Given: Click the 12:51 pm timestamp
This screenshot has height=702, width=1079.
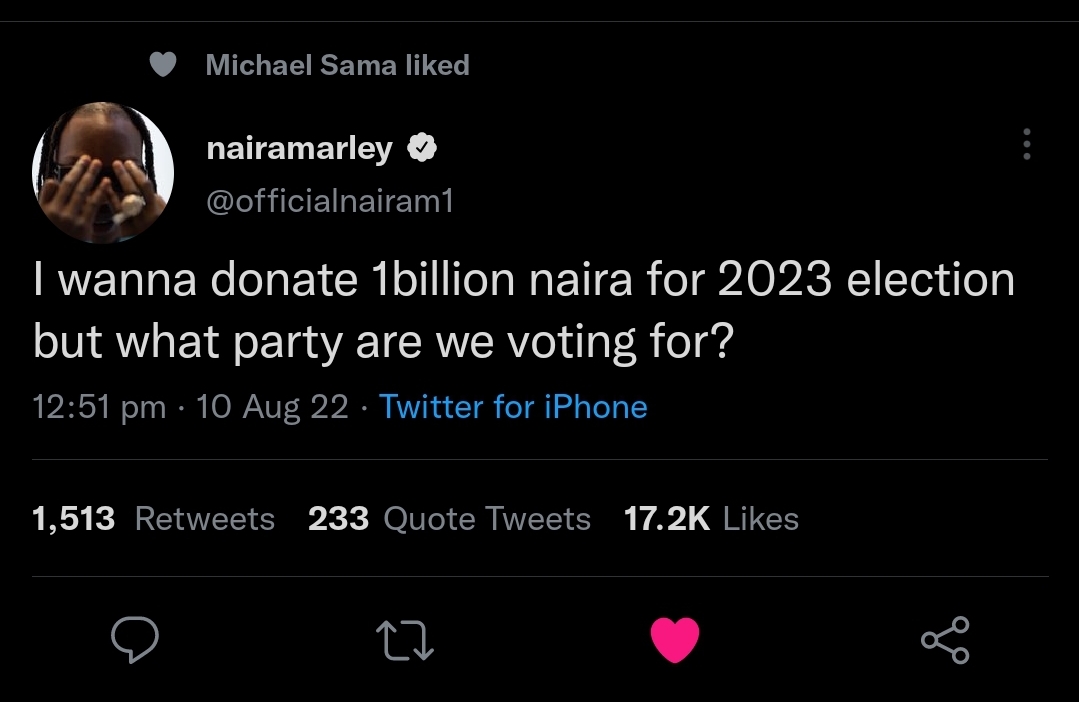Looking at the screenshot, I should click(x=99, y=407).
